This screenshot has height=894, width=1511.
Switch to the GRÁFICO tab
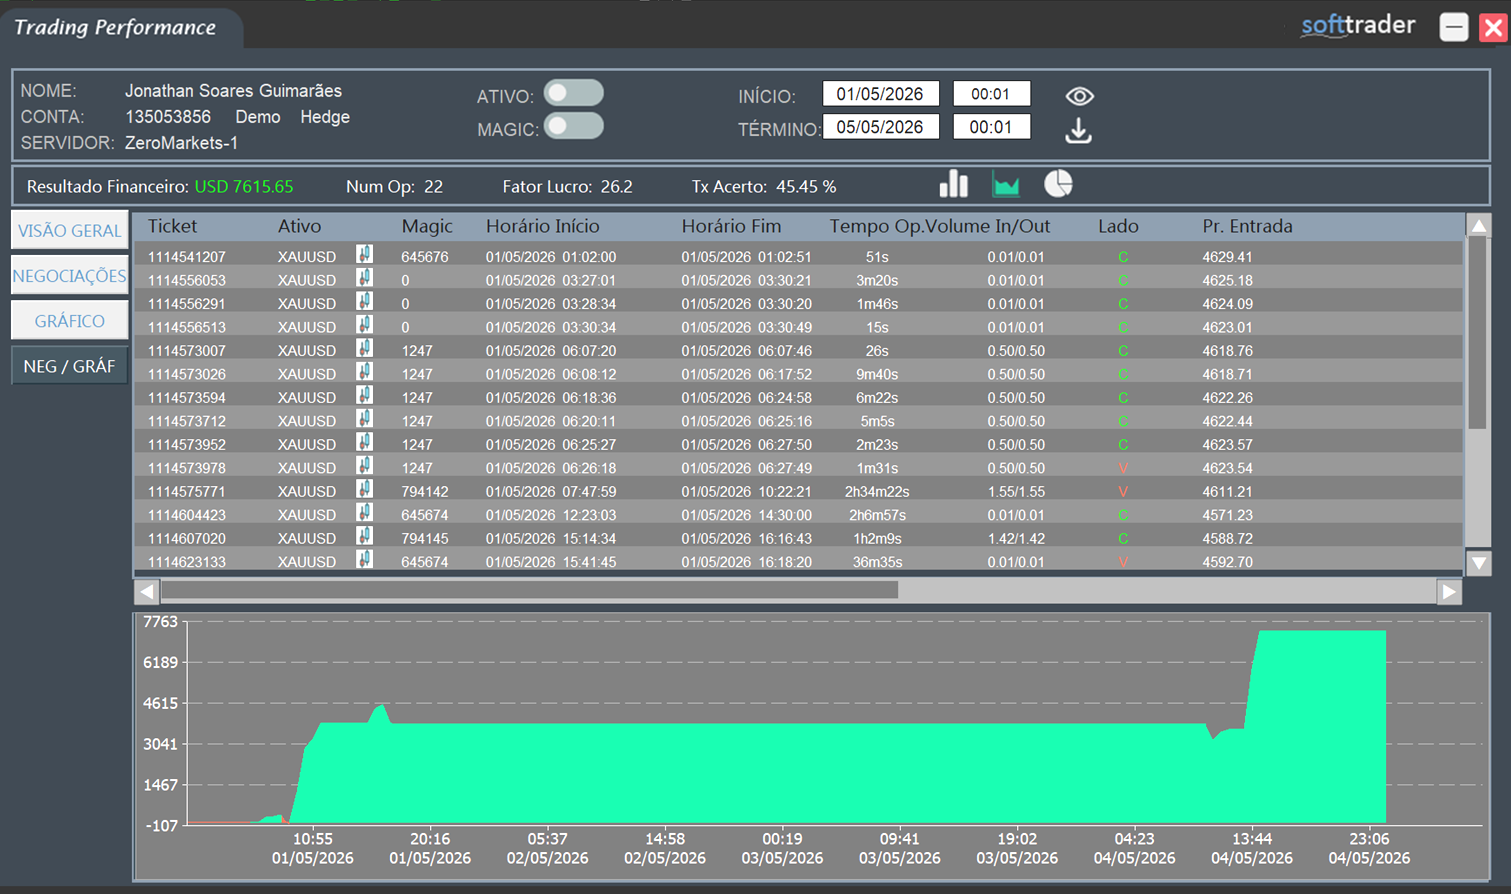point(69,320)
